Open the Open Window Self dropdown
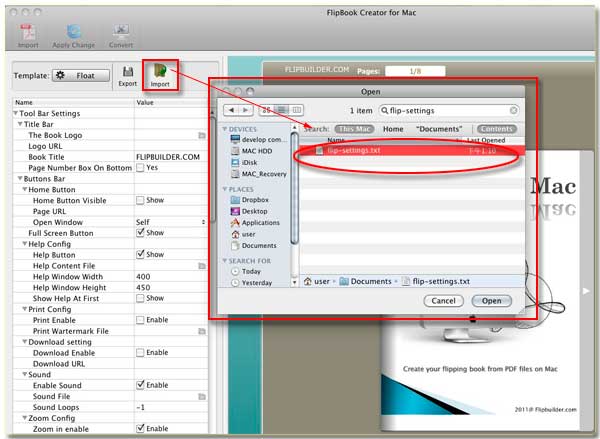The width and height of the screenshot is (600, 439). (x=171, y=222)
